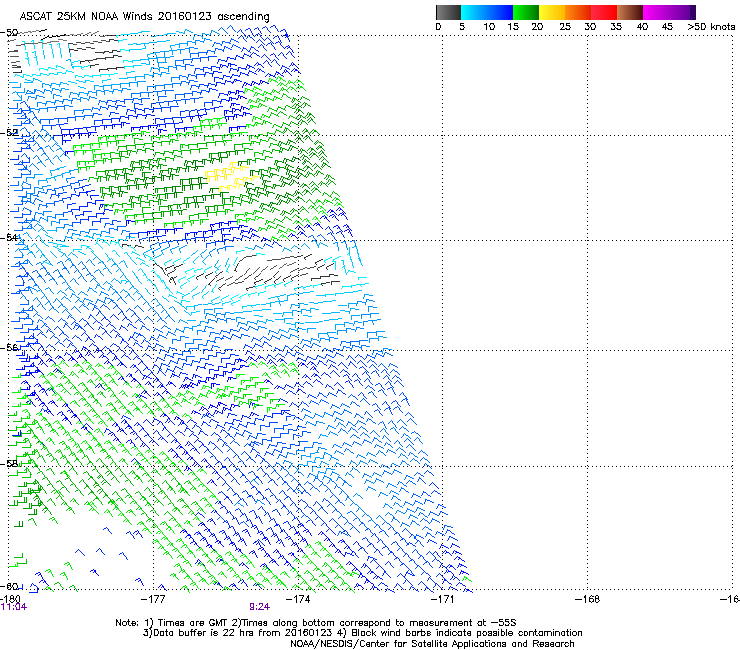Click the latitude label '-56'
The image size is (740, 650).
(9, 347)
